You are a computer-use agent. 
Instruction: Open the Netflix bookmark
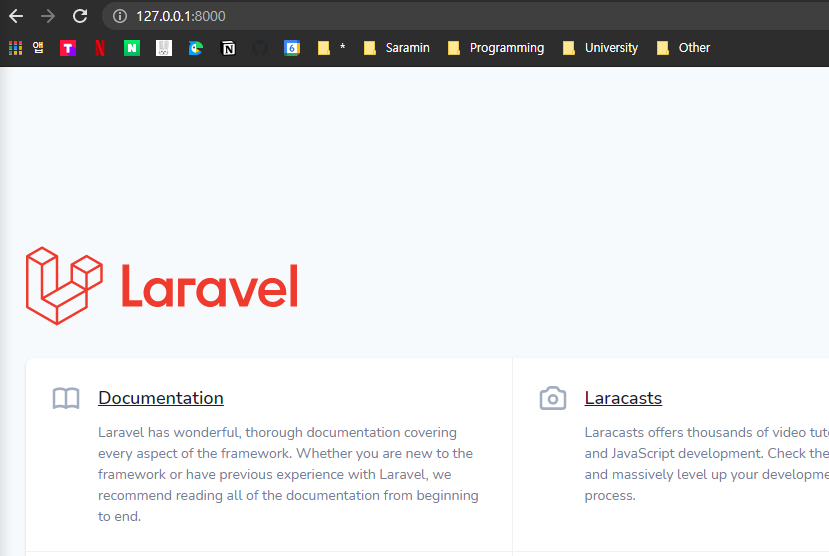99,48
